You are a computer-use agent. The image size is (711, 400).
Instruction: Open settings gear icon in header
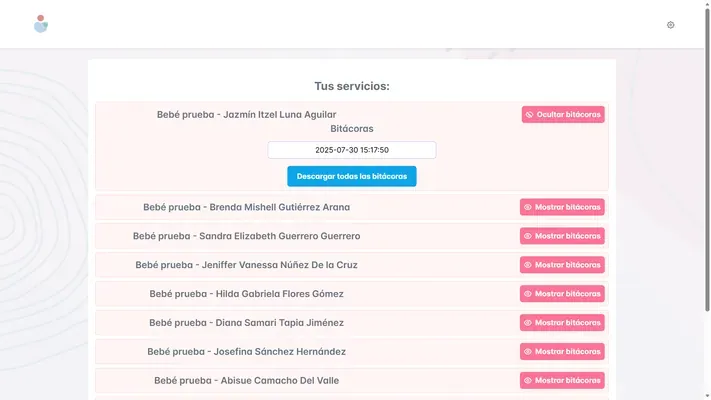click(670, 25)
